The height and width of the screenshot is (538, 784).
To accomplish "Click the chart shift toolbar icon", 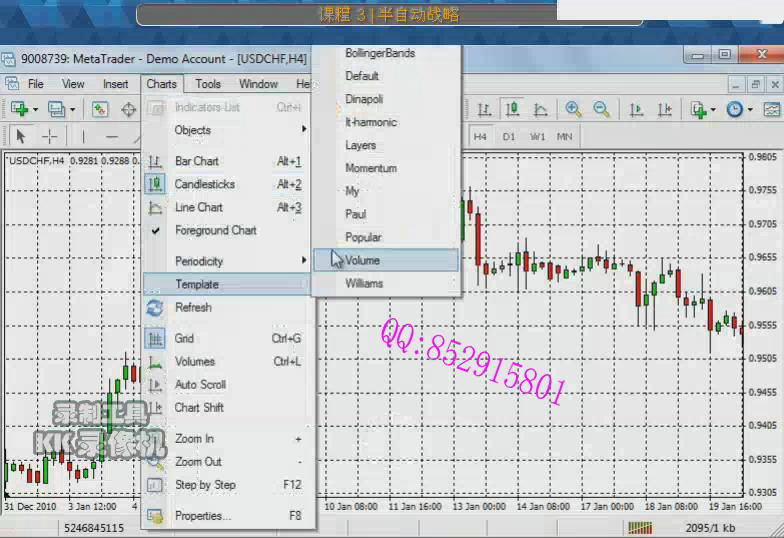I will (664, 109).
